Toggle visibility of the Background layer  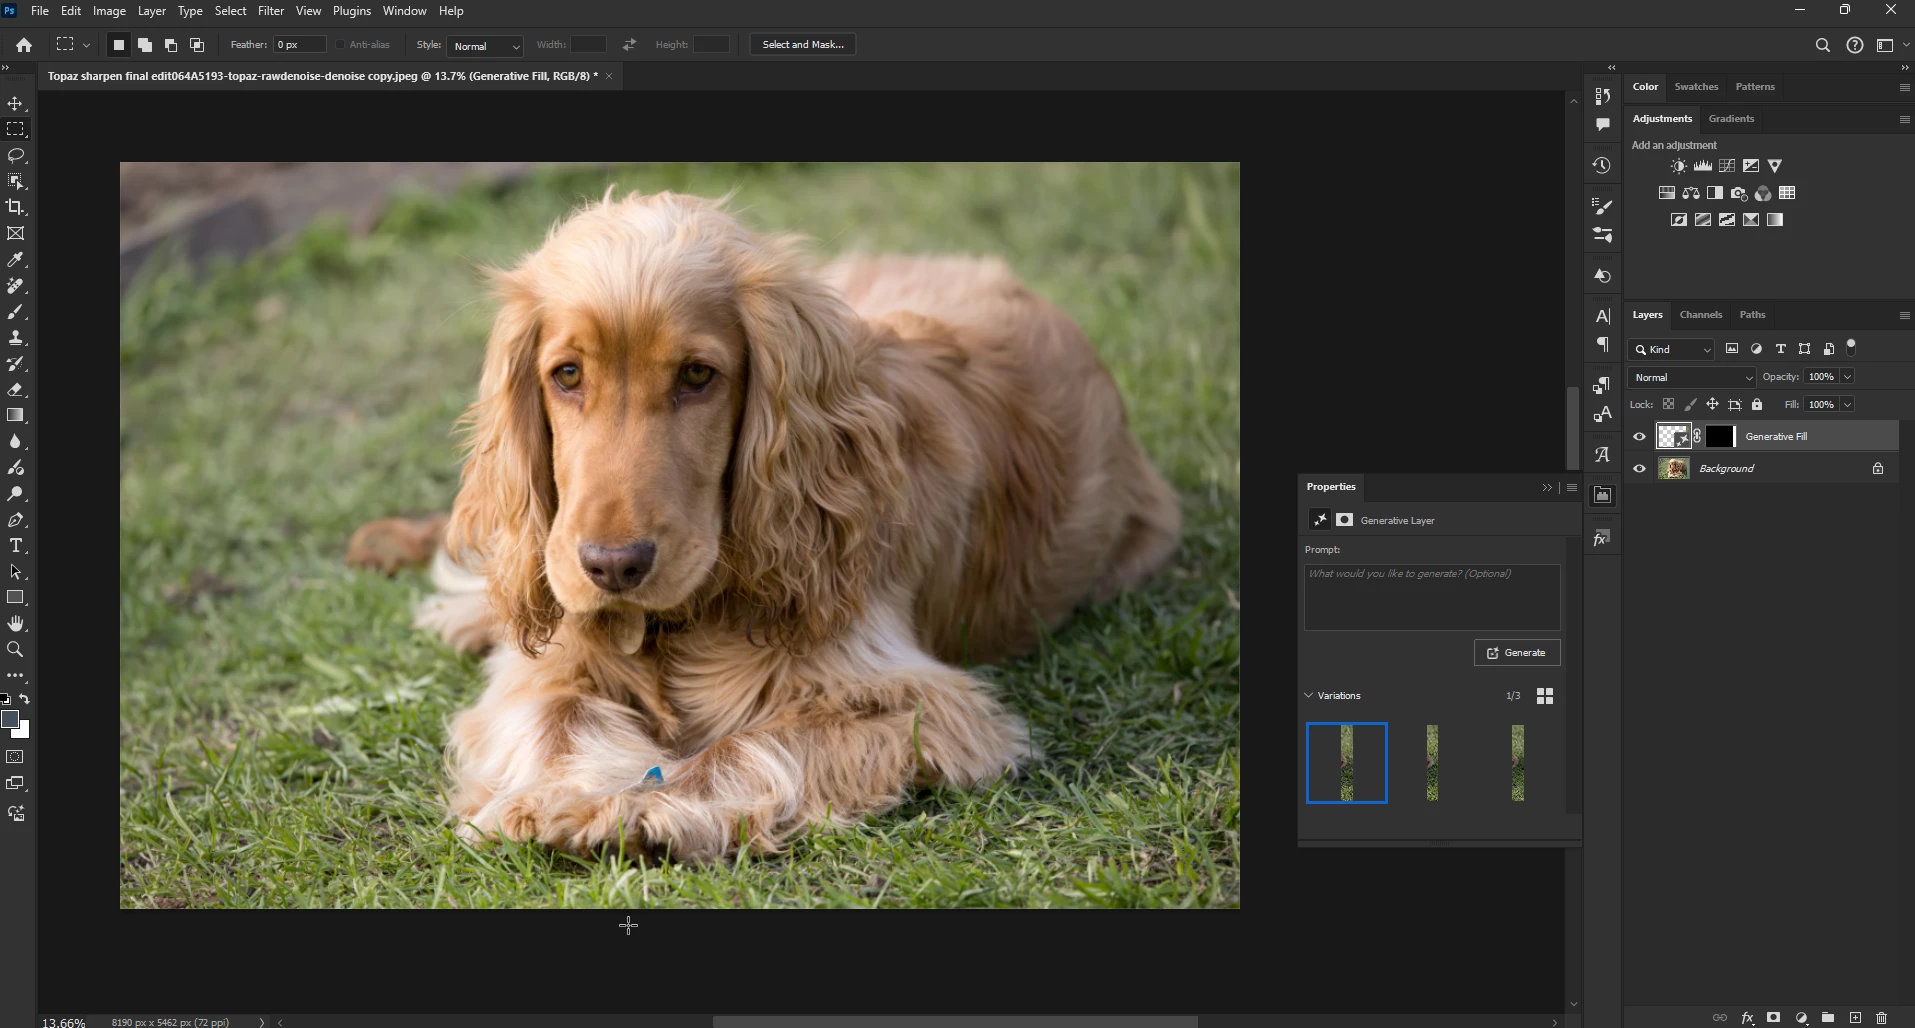(1639, 469)
